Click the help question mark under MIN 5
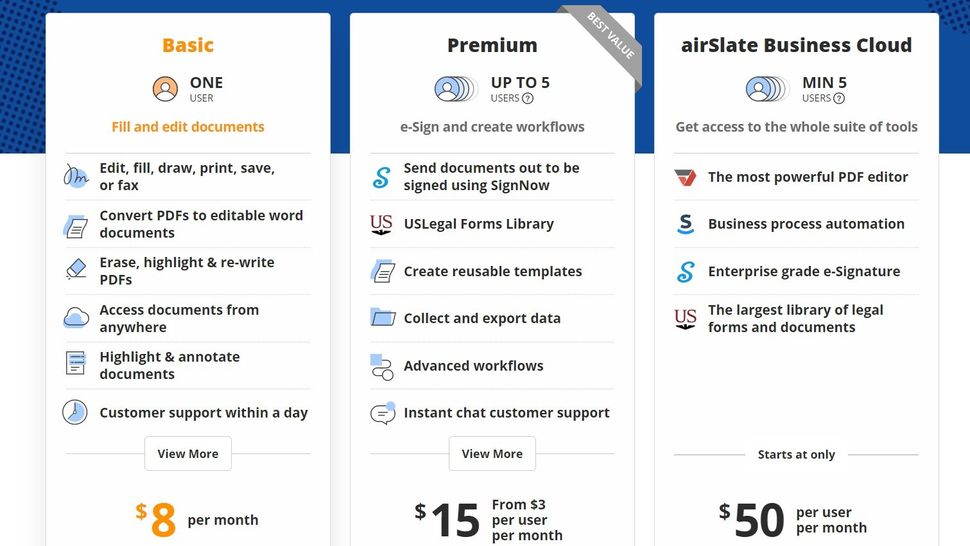The width and height of the screenshot is (970, 546). [x=839, y=98]
